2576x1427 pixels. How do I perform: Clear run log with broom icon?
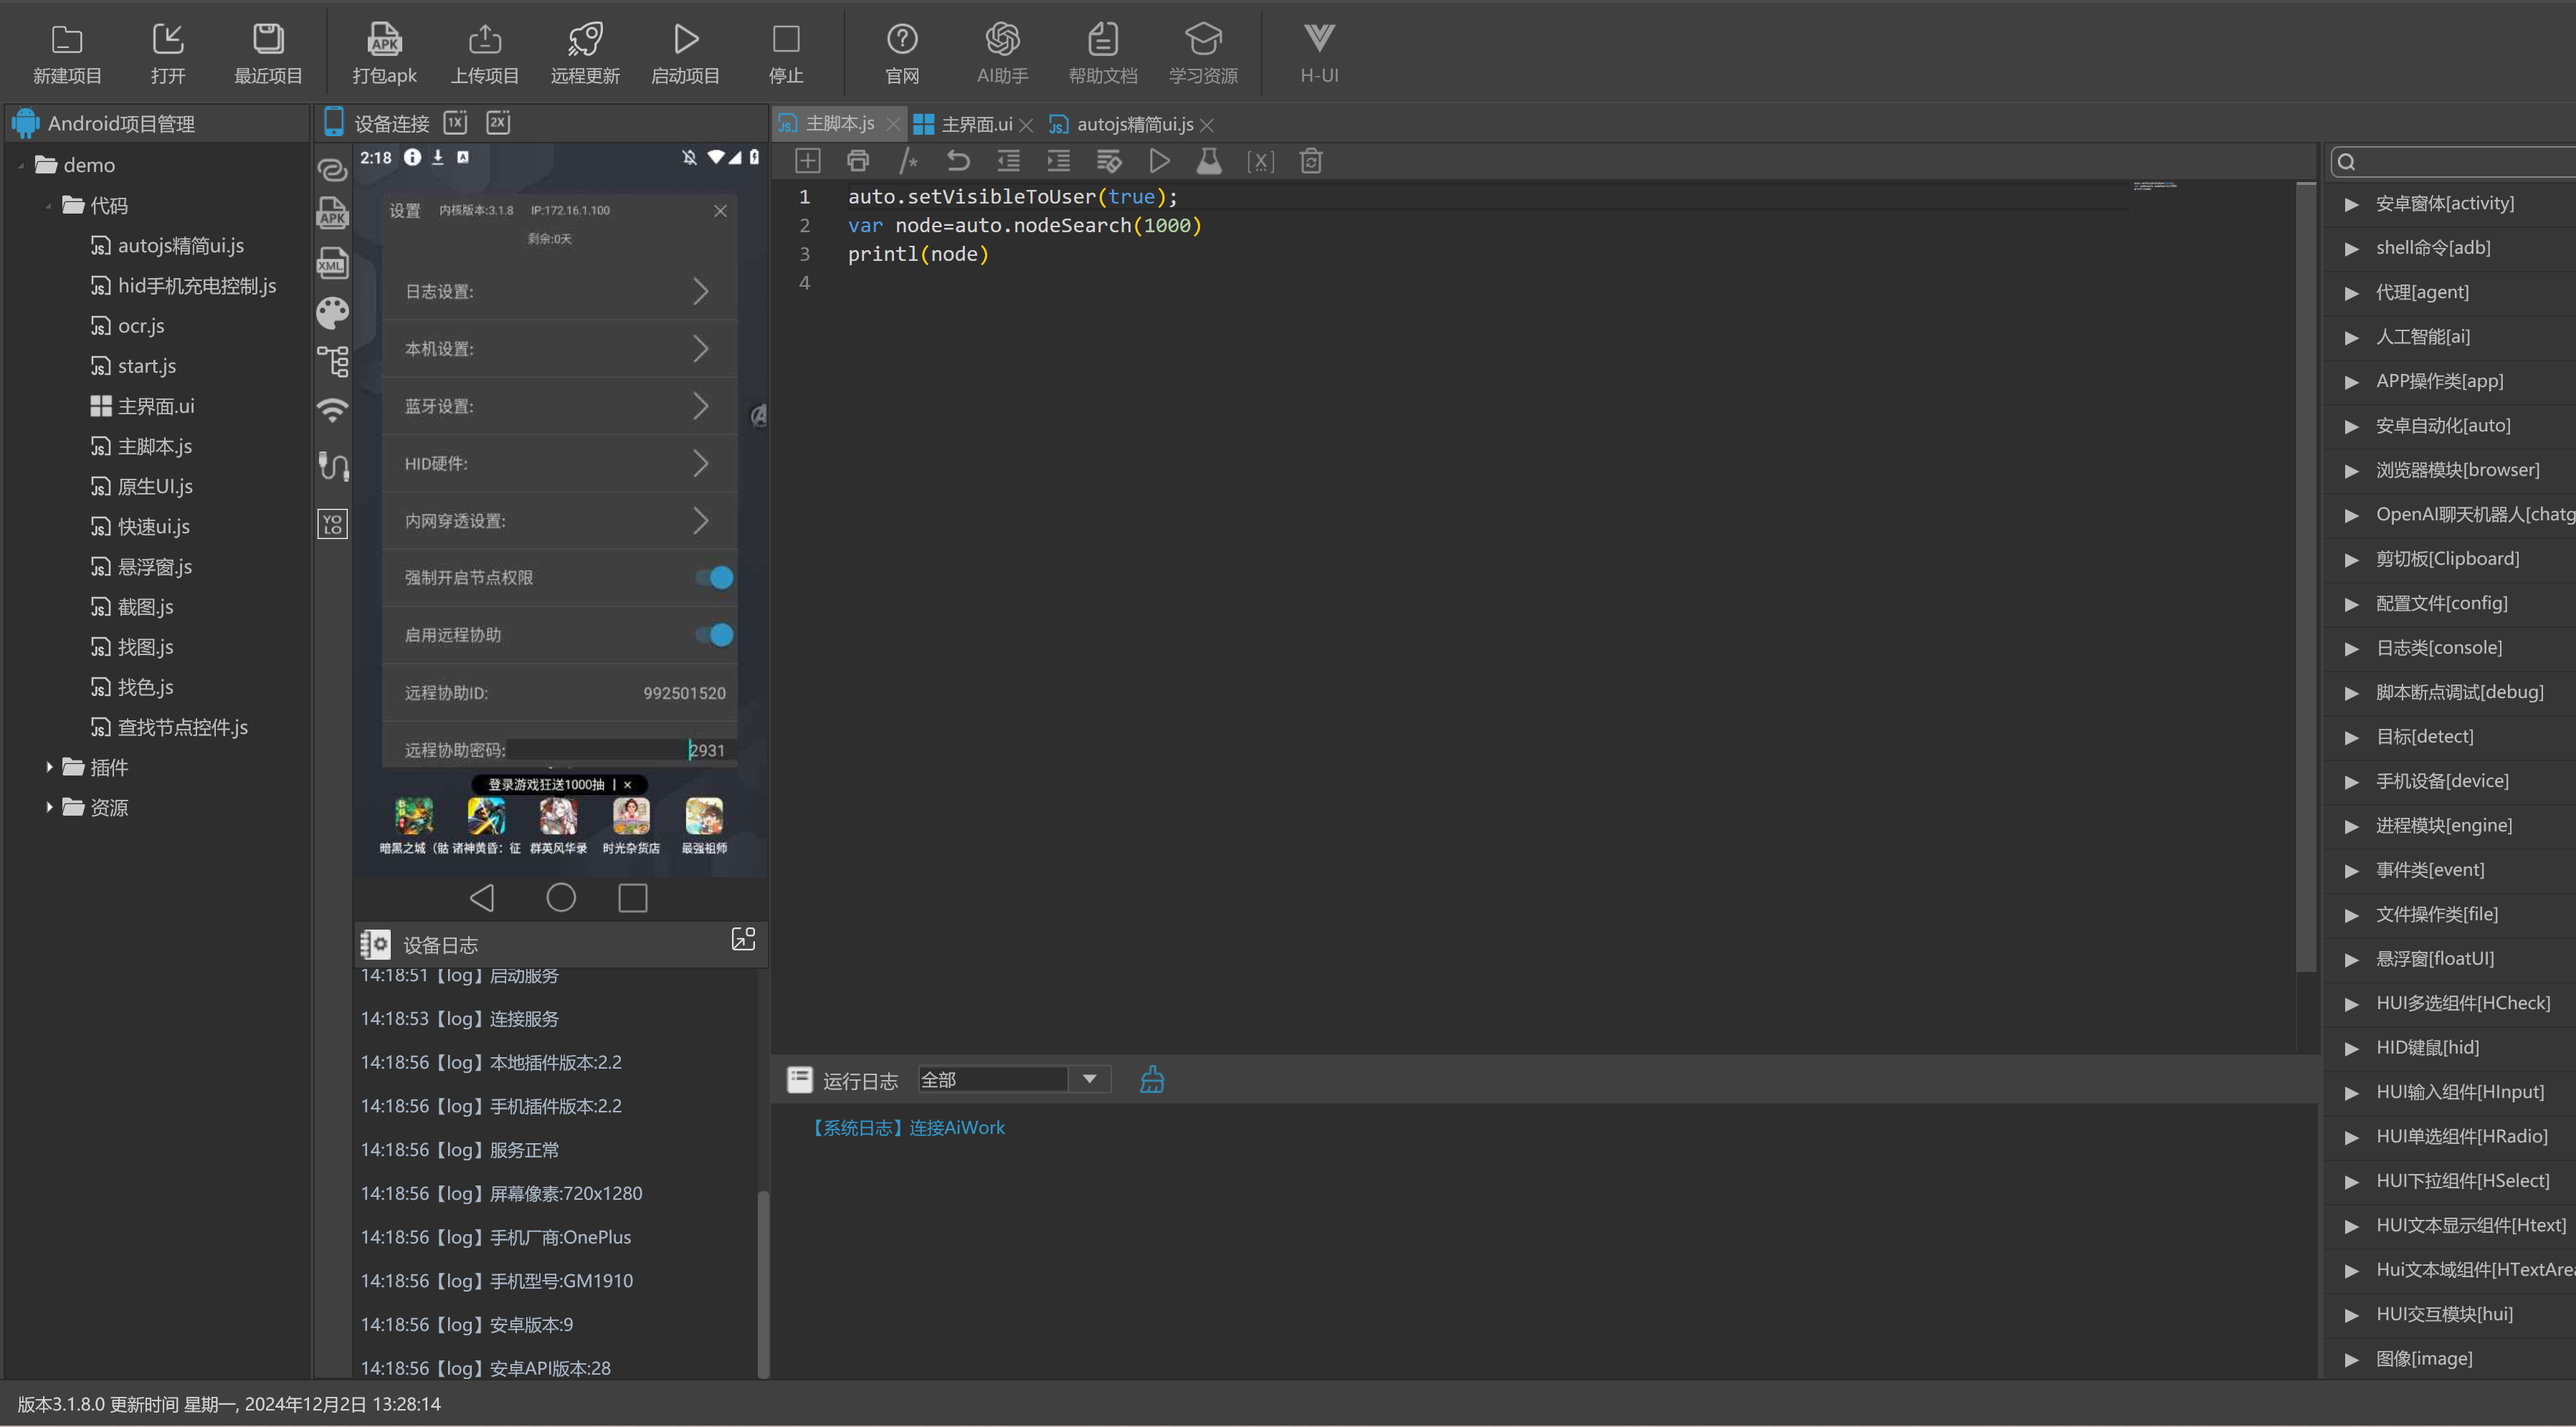pos(1152,1080)
